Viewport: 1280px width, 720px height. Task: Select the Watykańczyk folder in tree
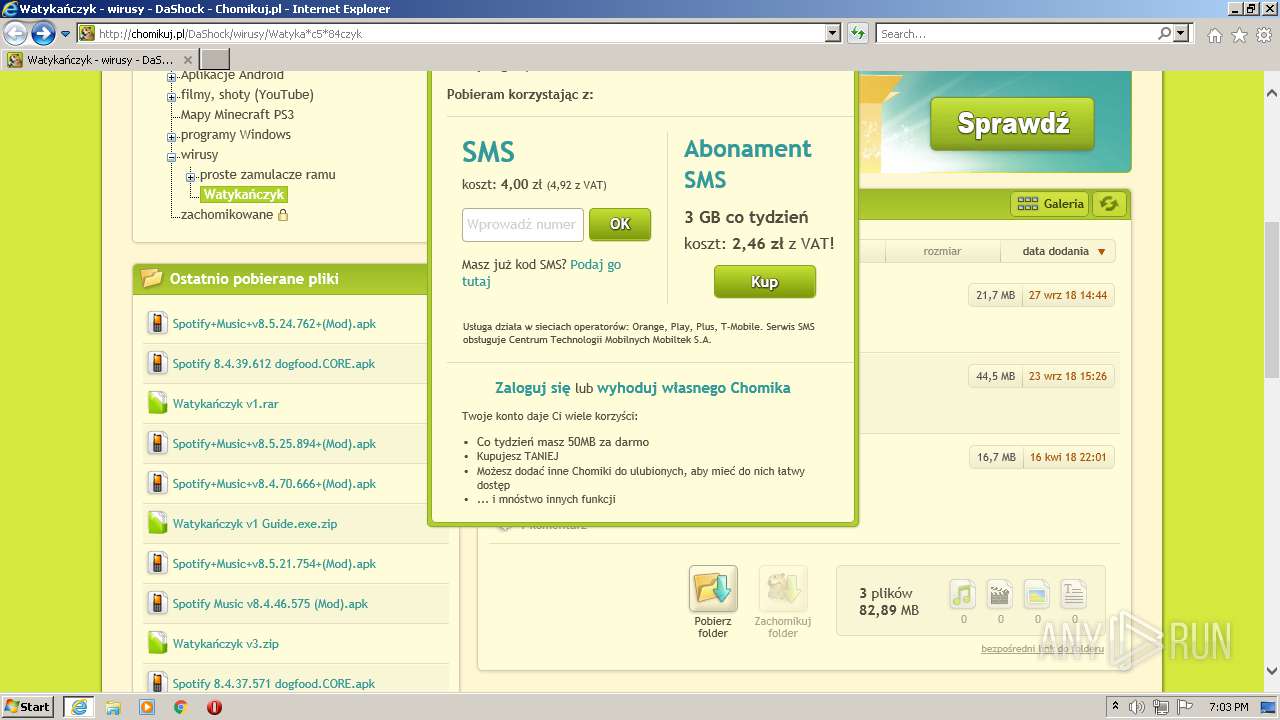(244, 194)
